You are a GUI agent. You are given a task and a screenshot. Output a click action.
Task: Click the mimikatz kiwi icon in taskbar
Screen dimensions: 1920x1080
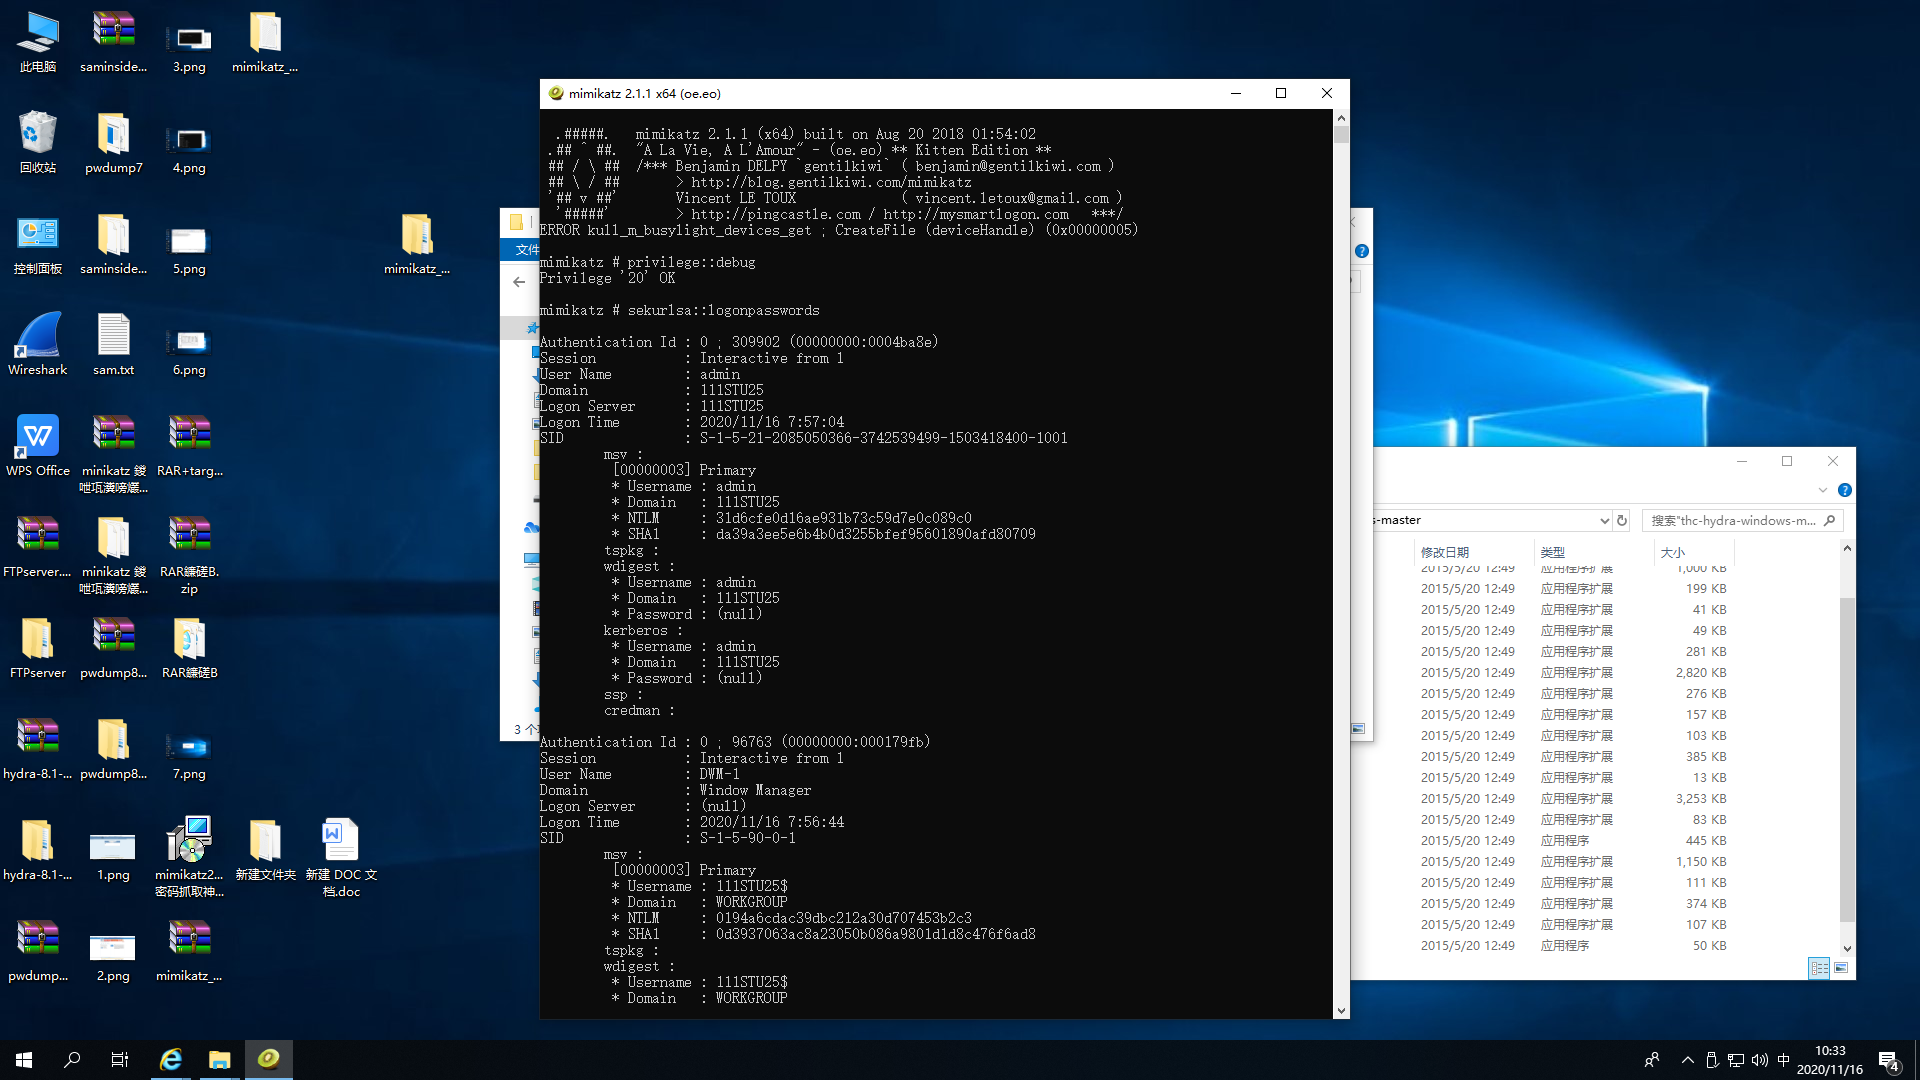[x=268, y=1059]
